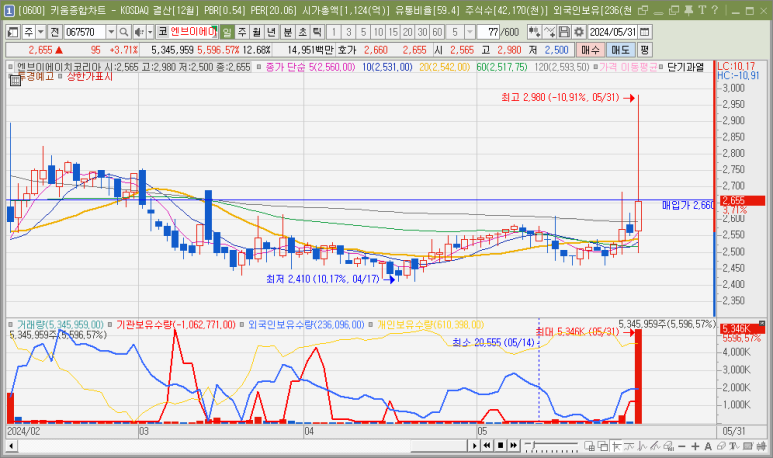The height and width of the screenshot is (458, 773).
Task: Click the fast forward playback button
Action: [x=514, y=446]
